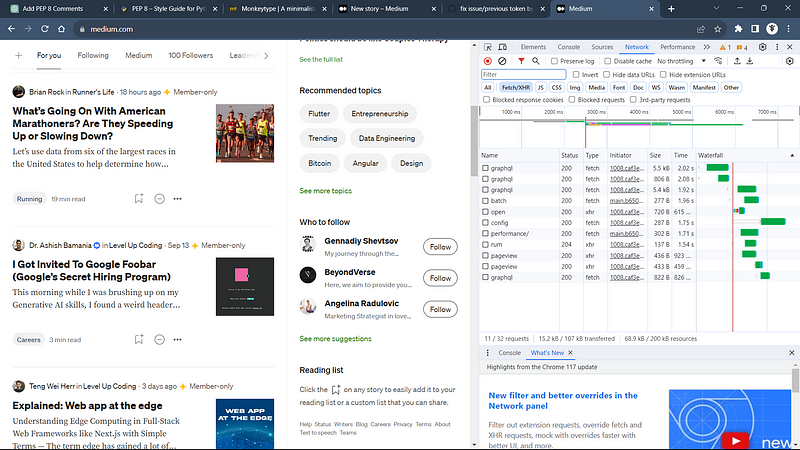
Task: Open the Chrome extensions puzzle icon
Action: pos(738,29)
